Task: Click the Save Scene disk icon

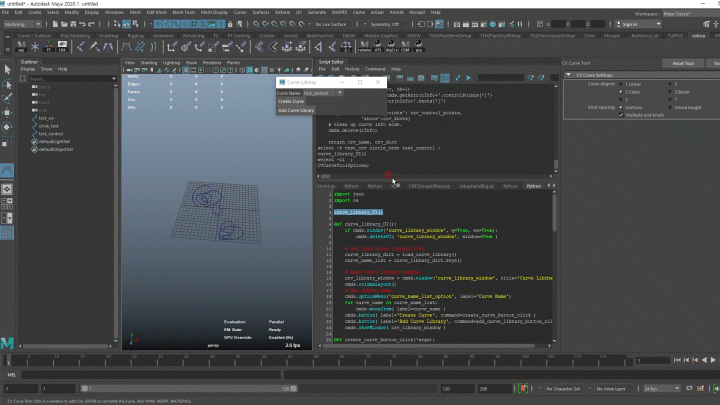Action: pos(73,24)
